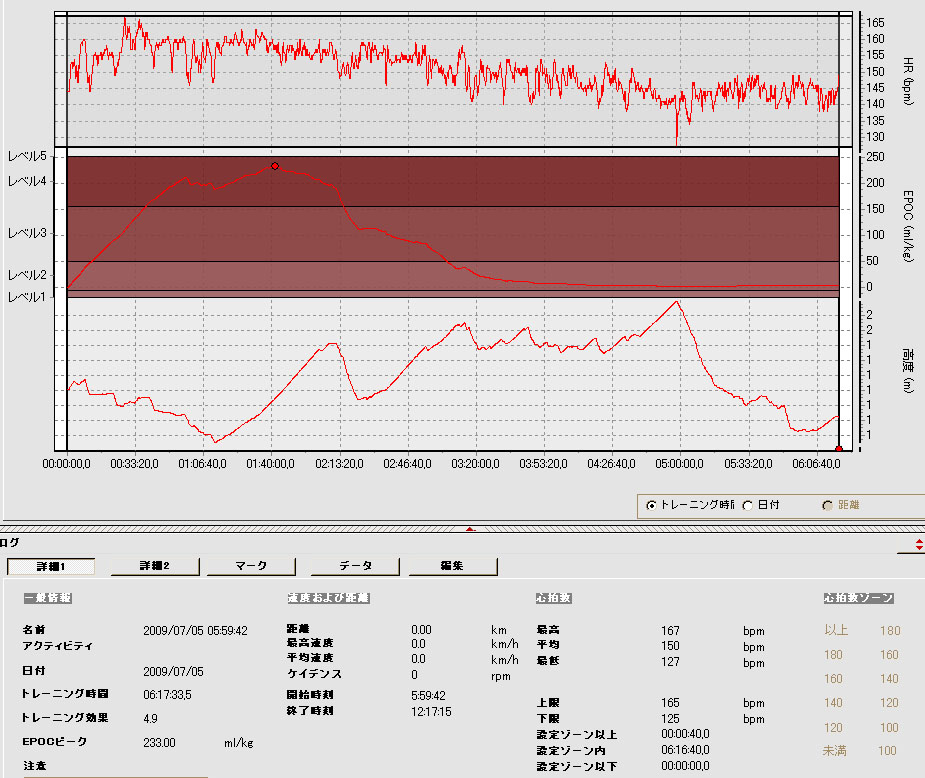The width and height of the screenshot is (925, 778).
Task: Click the 以上 heart rate zone label
Action: coord(836,631)
